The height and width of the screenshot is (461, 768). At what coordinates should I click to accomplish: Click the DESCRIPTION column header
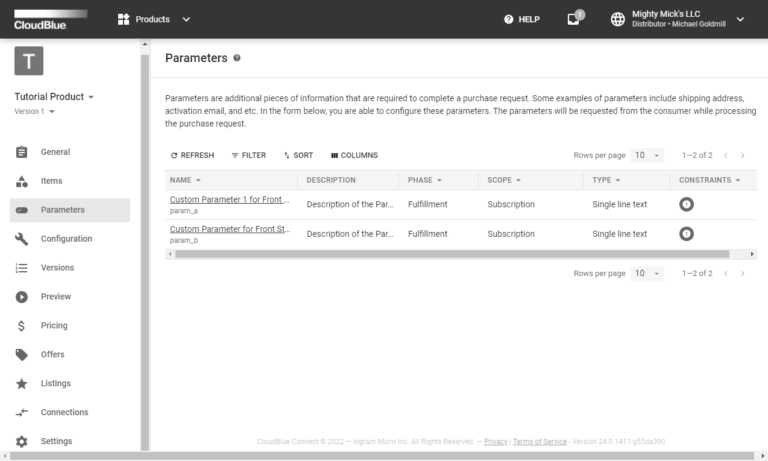[x=331, y=180]
